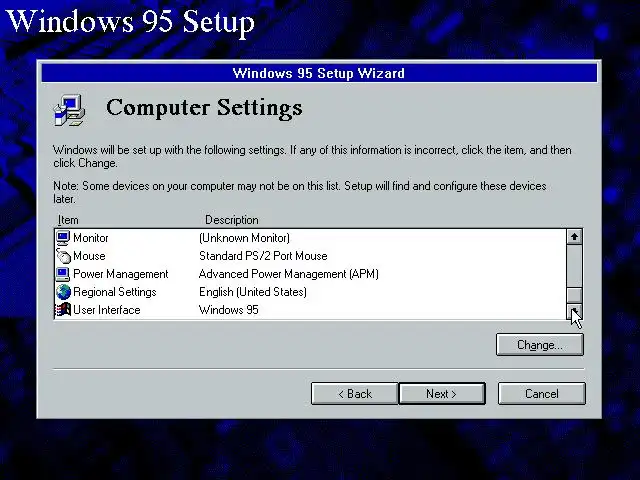
Task: Click English (United States) description
Action: (x=253, y=292)
